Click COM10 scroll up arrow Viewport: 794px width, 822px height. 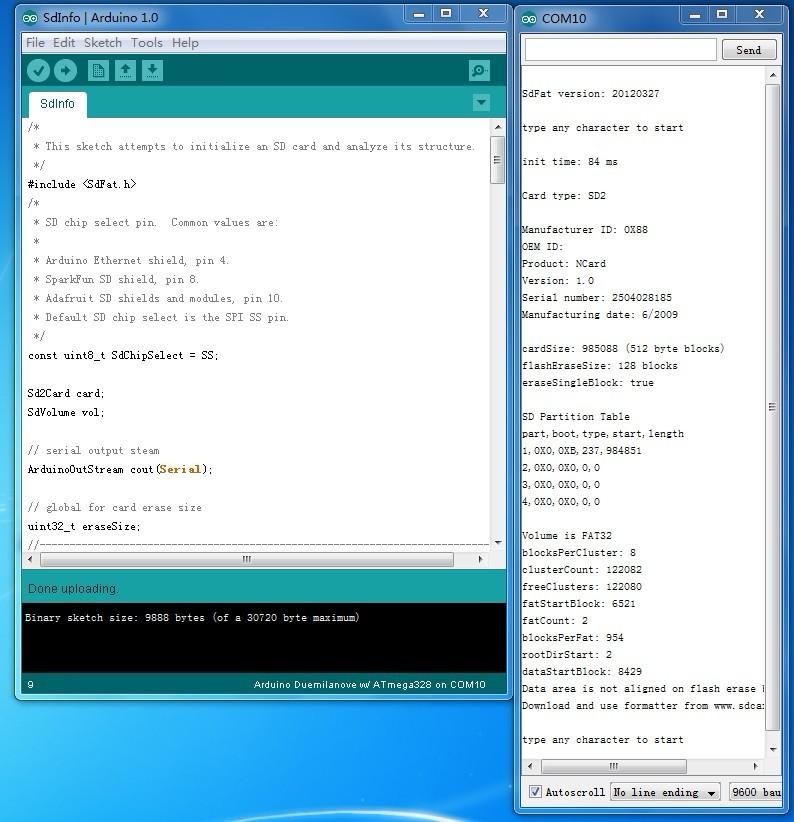(x=773, y=75)
